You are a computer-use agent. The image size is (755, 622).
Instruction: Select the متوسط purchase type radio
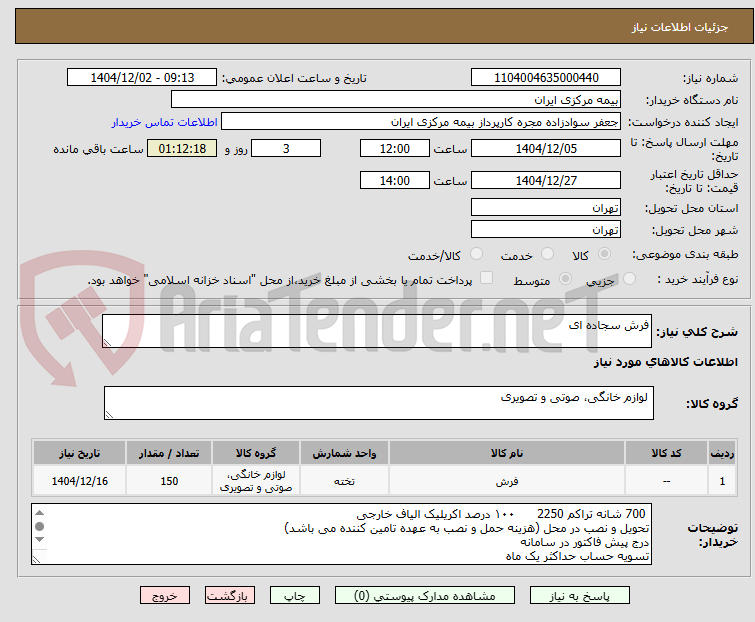[x=565, y=279]
